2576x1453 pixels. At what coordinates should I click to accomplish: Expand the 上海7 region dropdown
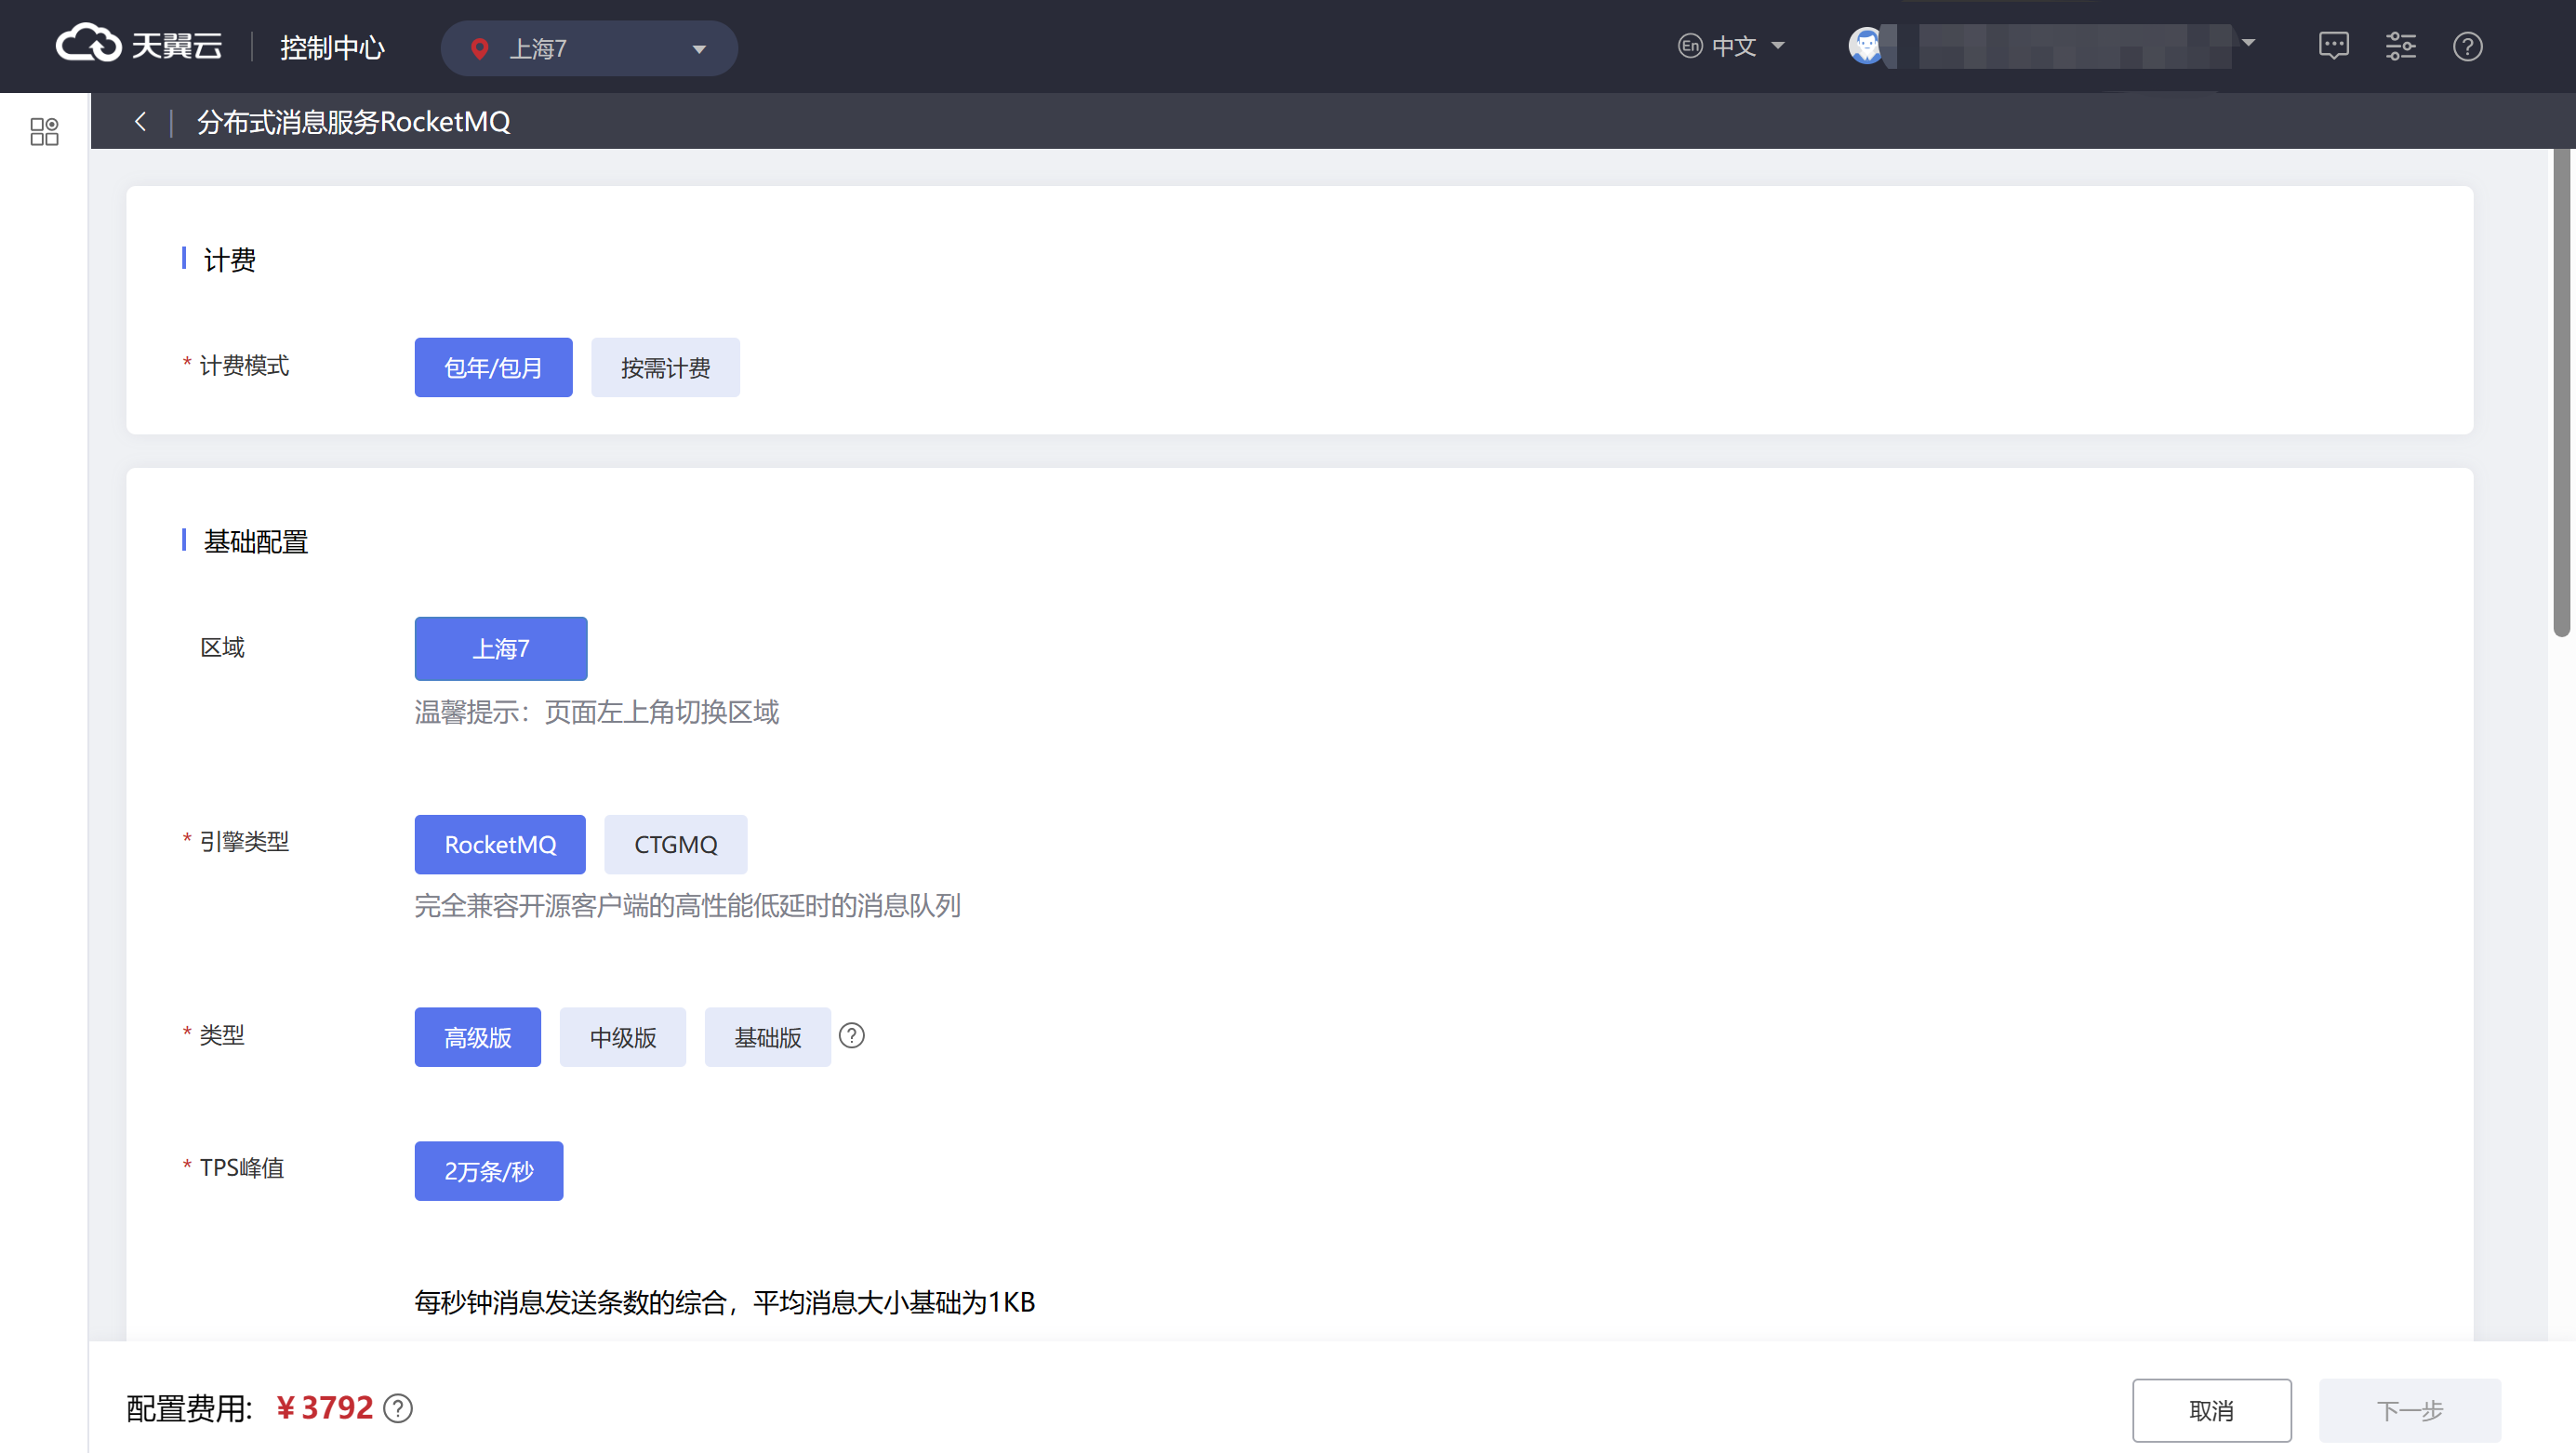[x=589, y=48]
